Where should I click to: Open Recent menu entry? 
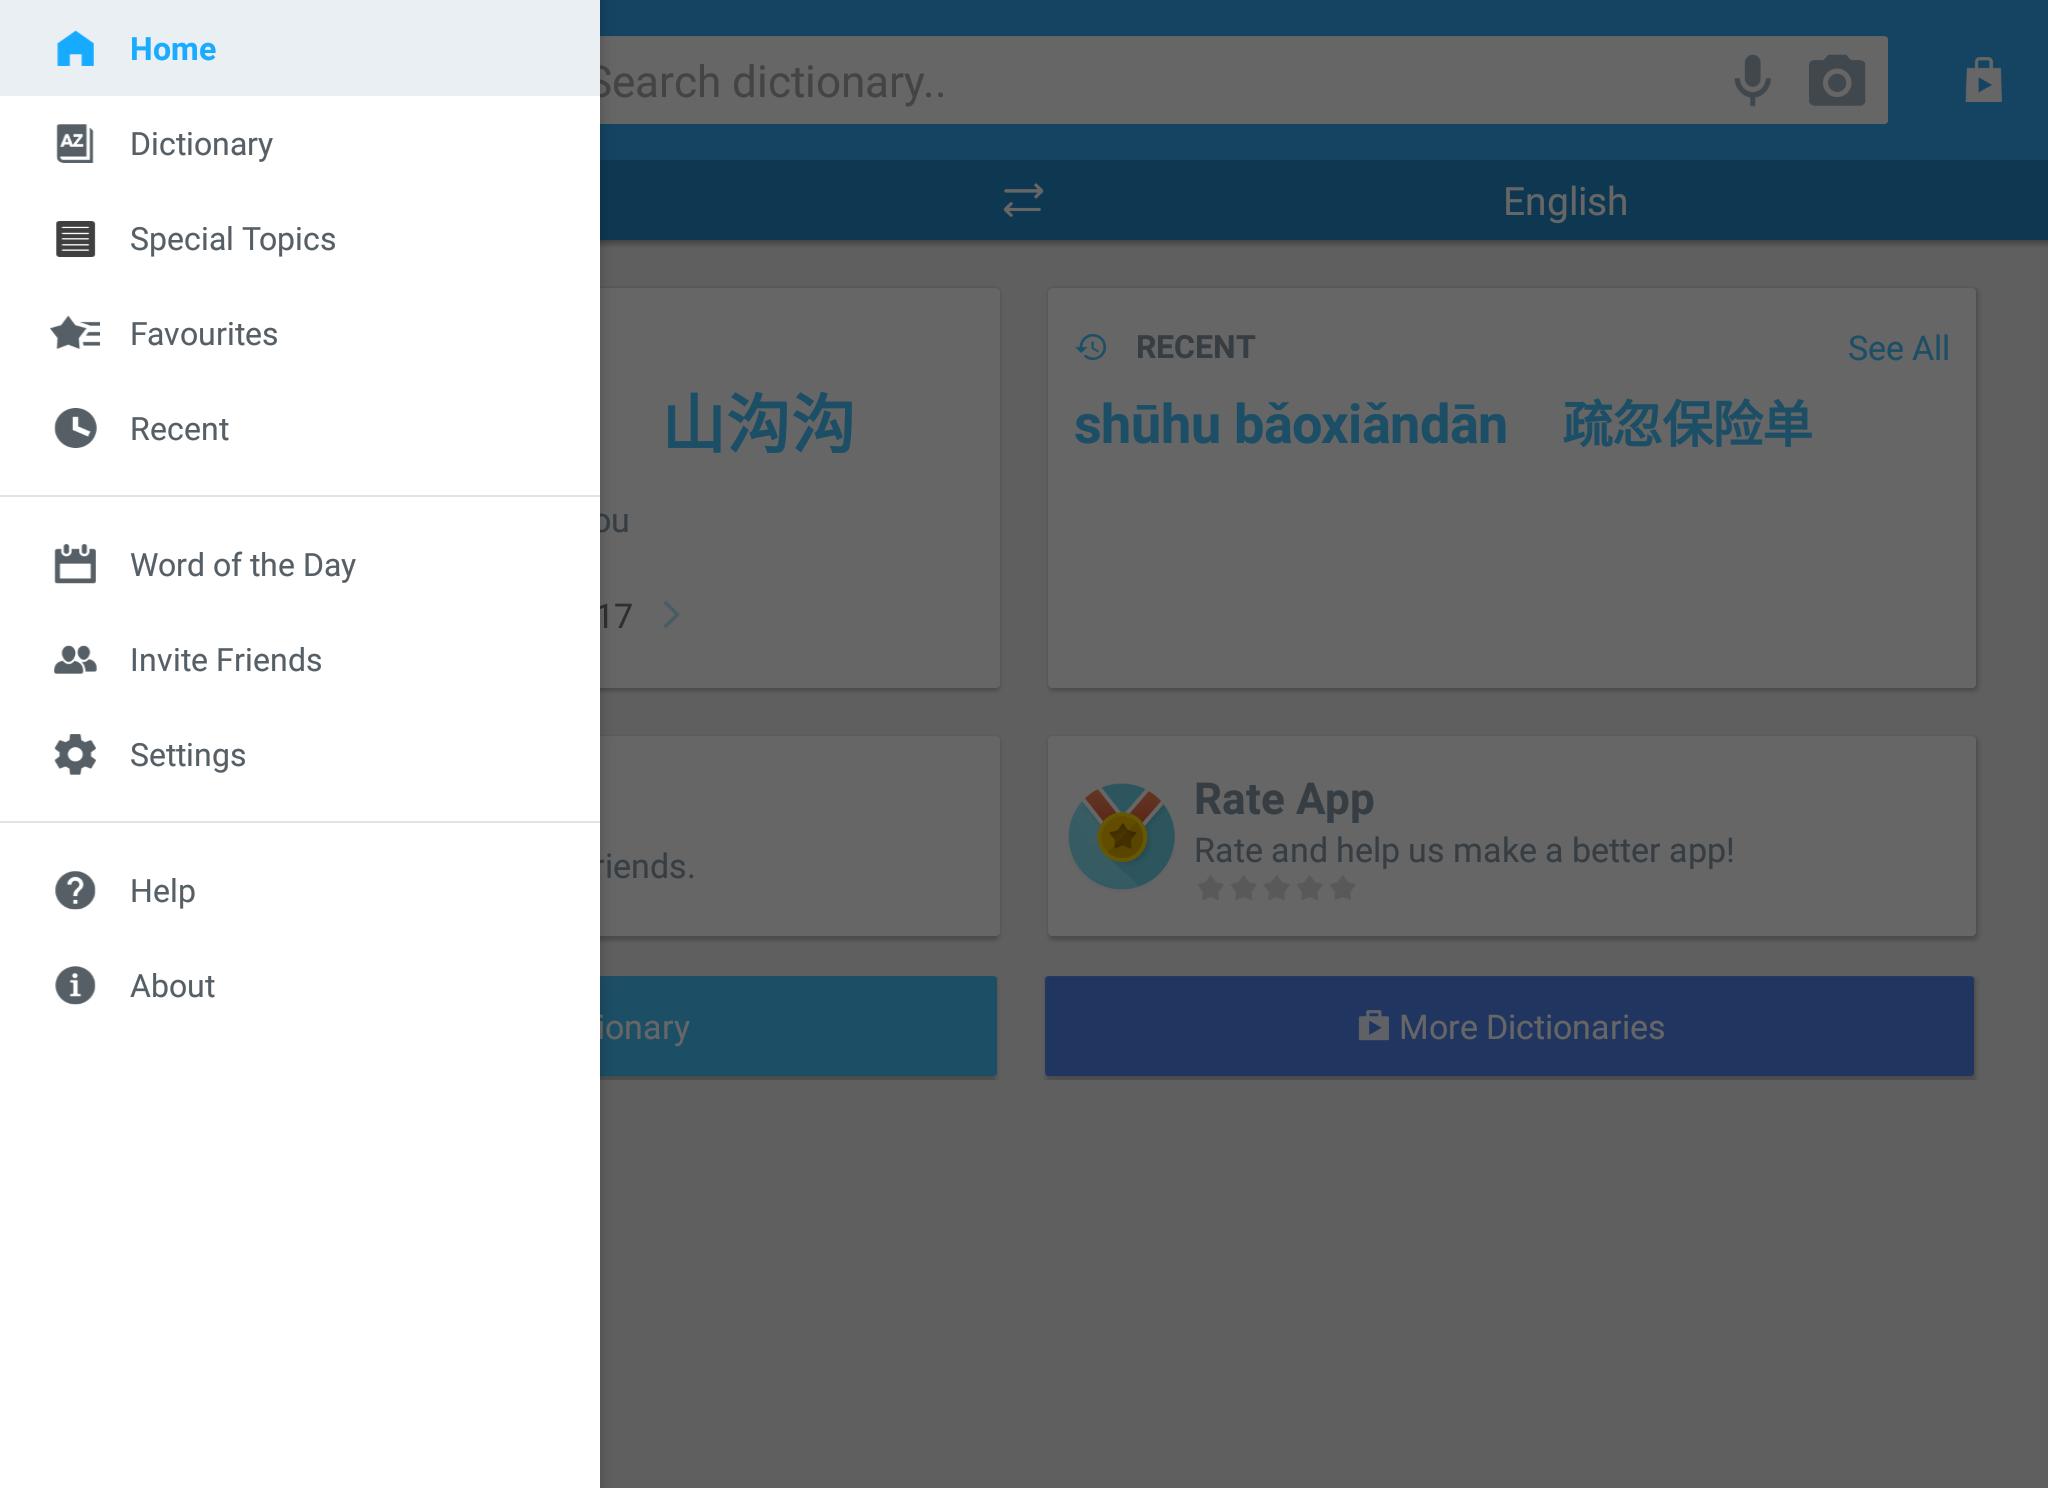pos(300,428)
